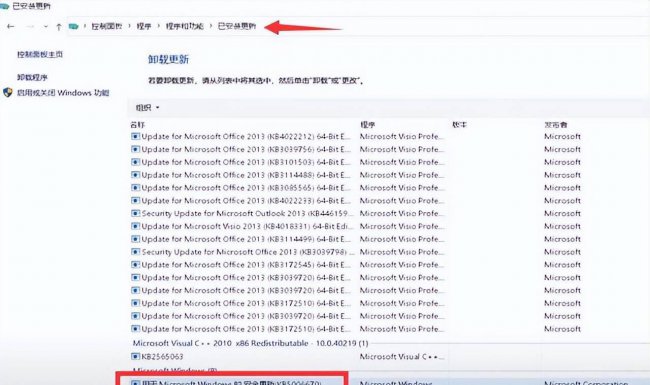Viewport: 650px width, 385px height.
Task: Click icon of KB2565063 entry
Action: pyautogui.click(x=135, y=356)
